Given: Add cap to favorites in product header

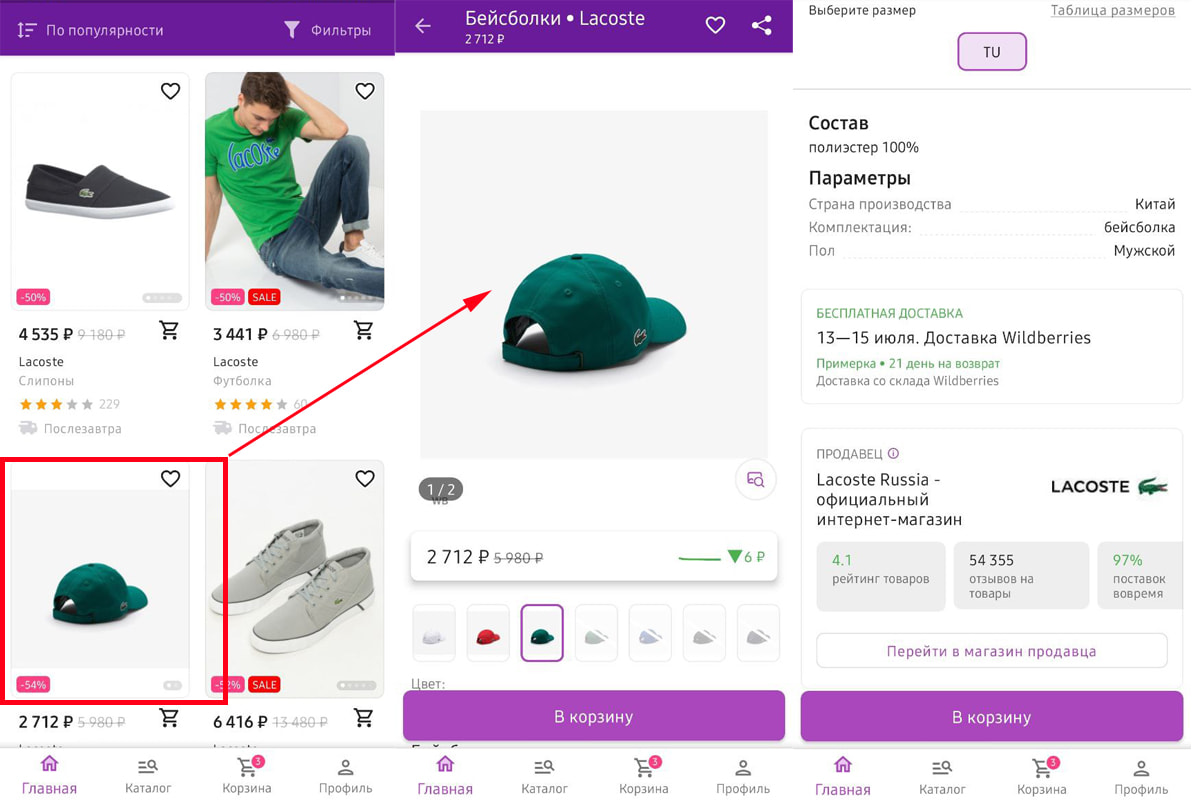Looking at the screenshot, I should [x=715, y=26].
